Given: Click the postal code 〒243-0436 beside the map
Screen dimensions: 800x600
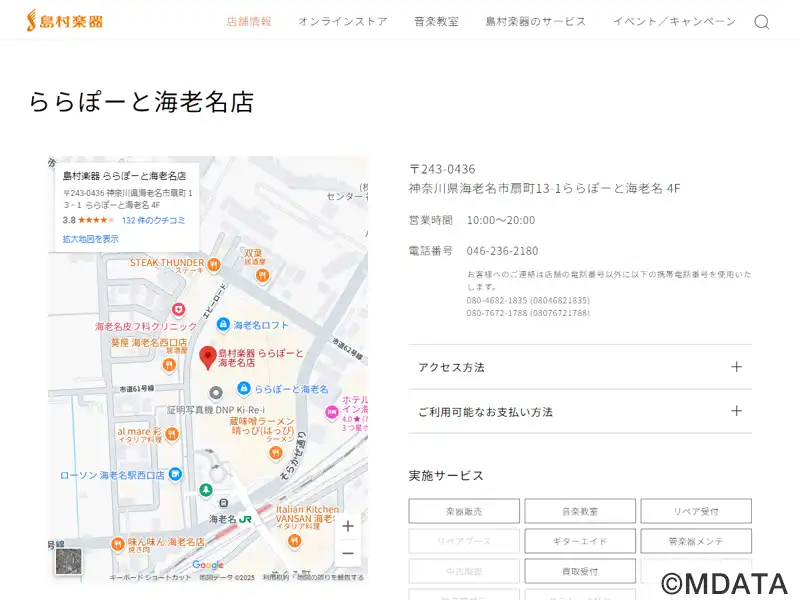Looking at the screenshot, I should (442, 169).
